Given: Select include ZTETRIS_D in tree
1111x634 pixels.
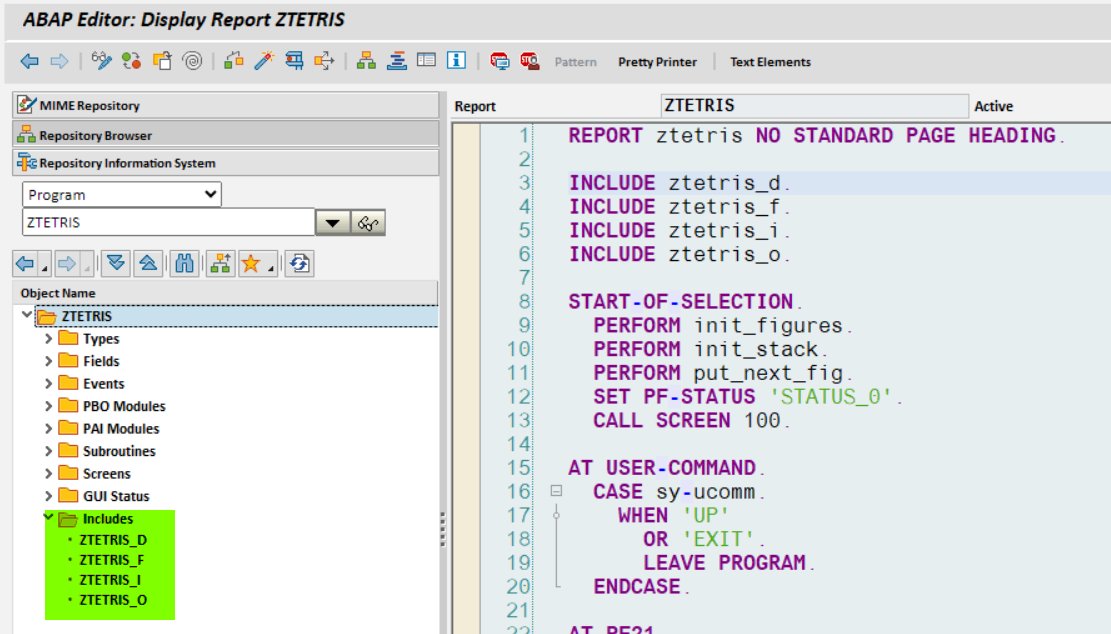Looking at the screenshot, I should 113,540.
